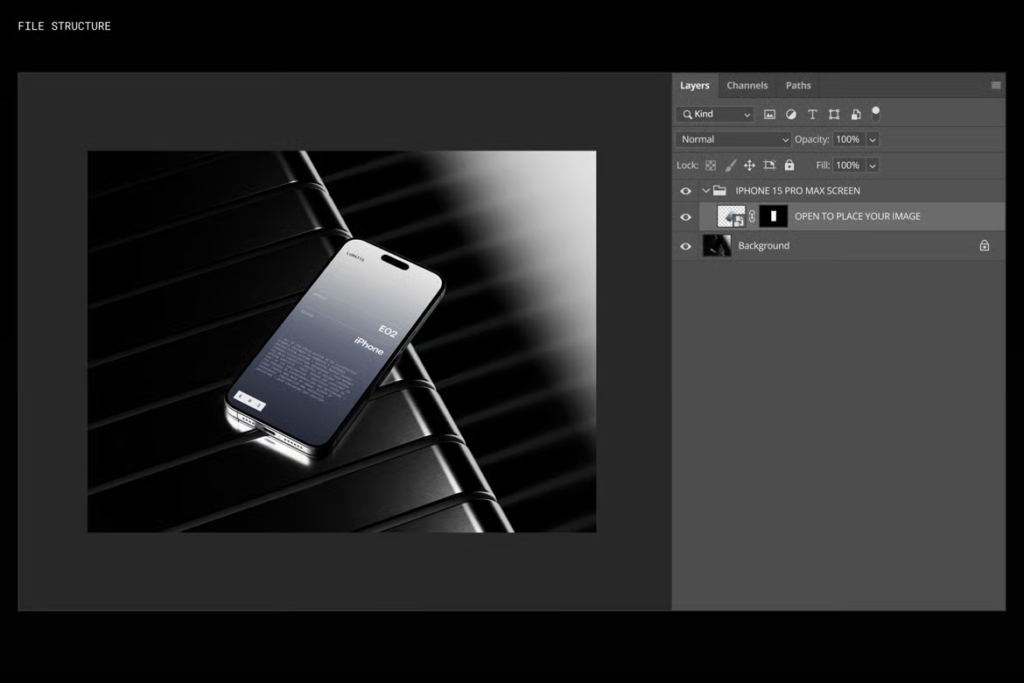The image size is (1024, 683).
Task: Hide the OPEN TO PLACE YOUR IMAGE layer
Action: pyautogui.click(x=686, y=216)
